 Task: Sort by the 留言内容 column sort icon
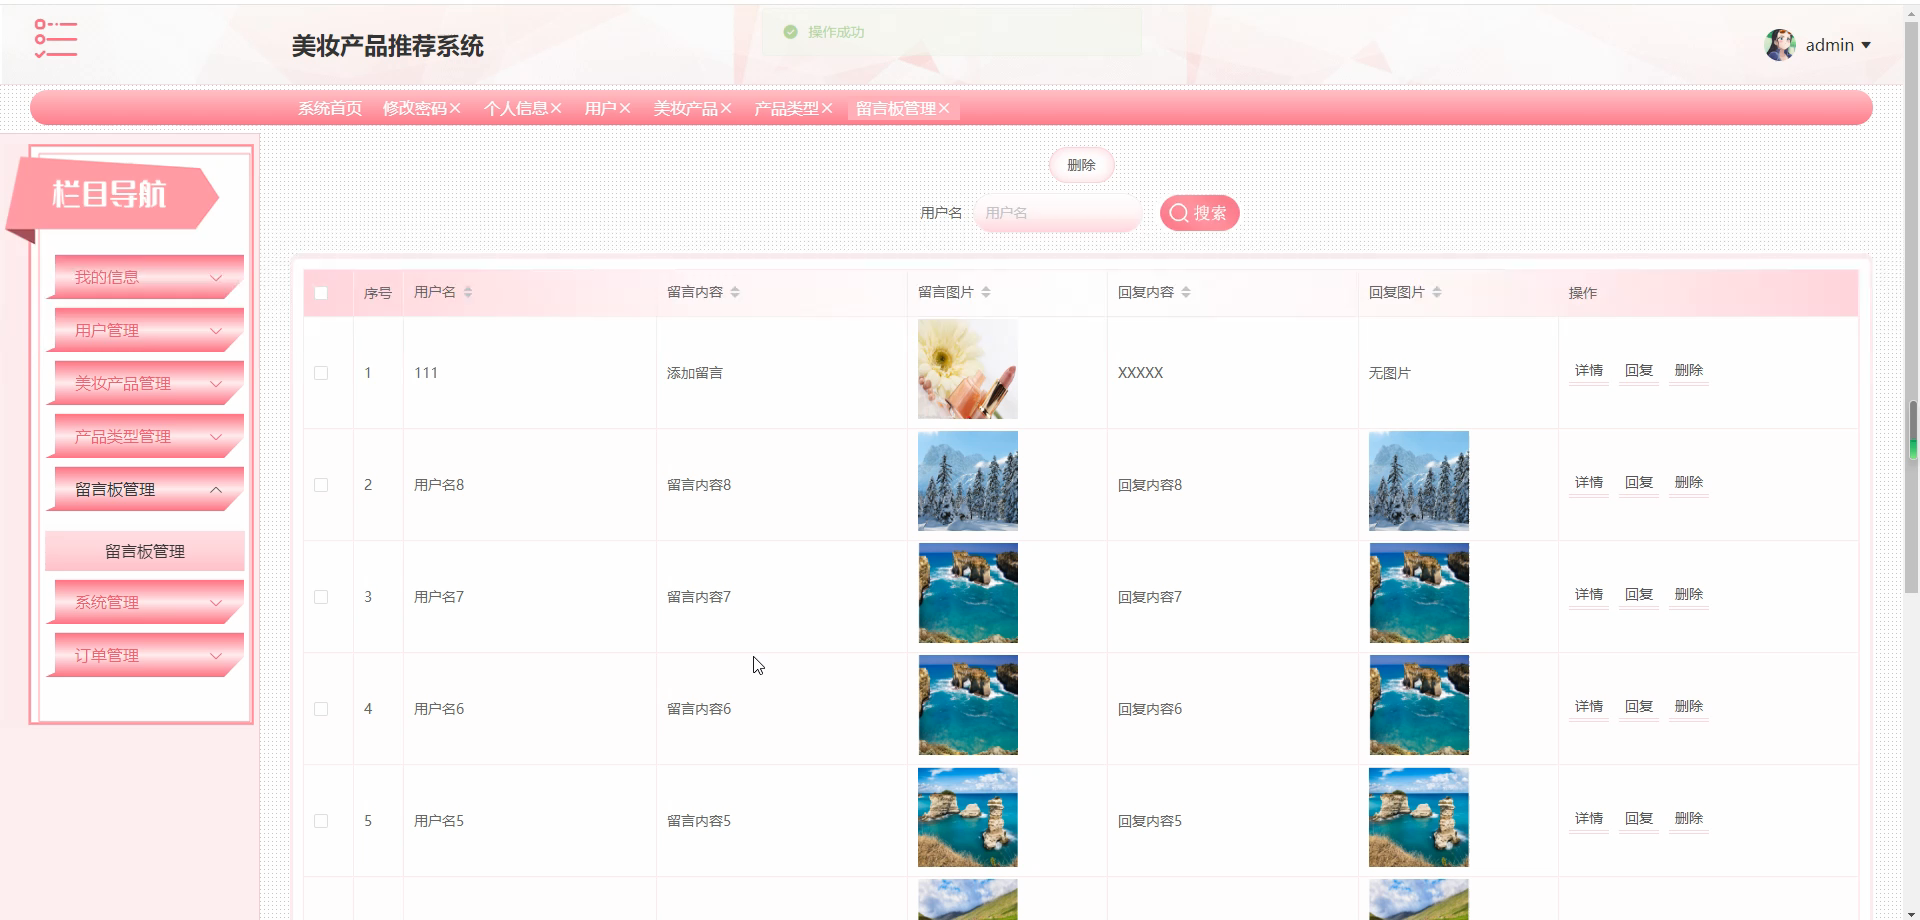[735, 292]
